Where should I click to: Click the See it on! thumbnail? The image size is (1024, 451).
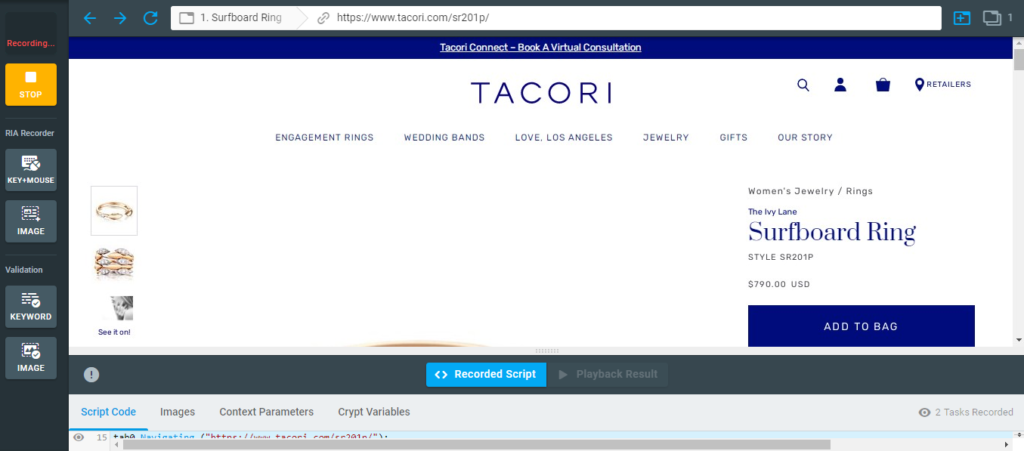(x=114, y=315)
